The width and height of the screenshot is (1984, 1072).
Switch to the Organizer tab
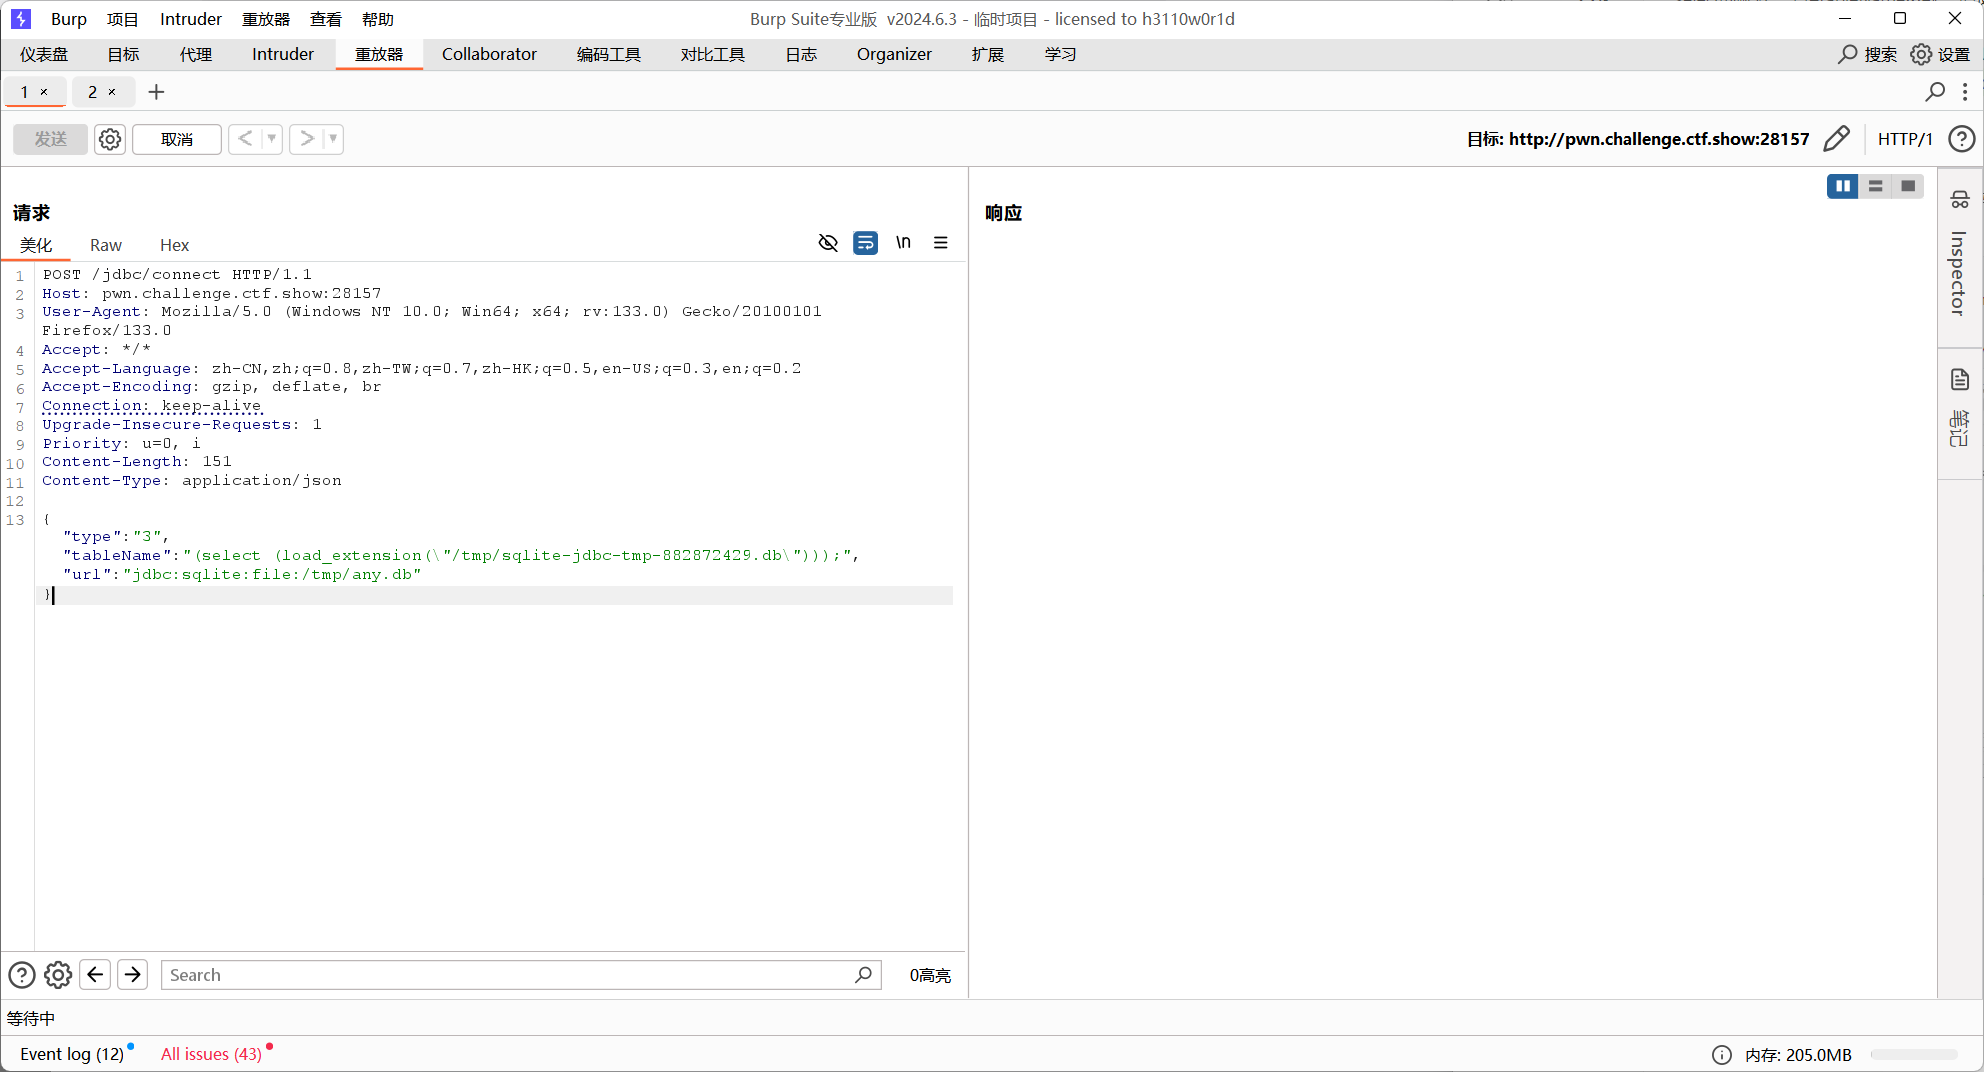click(x=894, y=54)
